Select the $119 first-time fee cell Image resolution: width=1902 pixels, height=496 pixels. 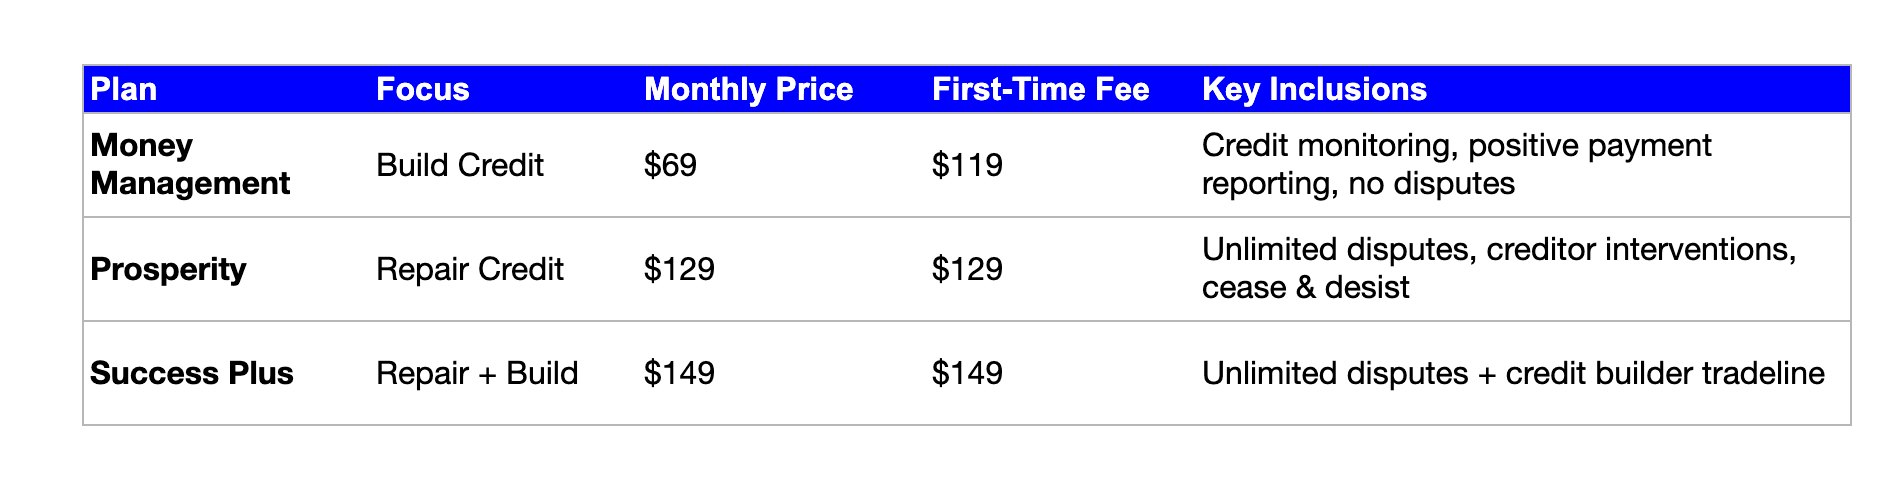pyautogui.click(x=967, y=165)
